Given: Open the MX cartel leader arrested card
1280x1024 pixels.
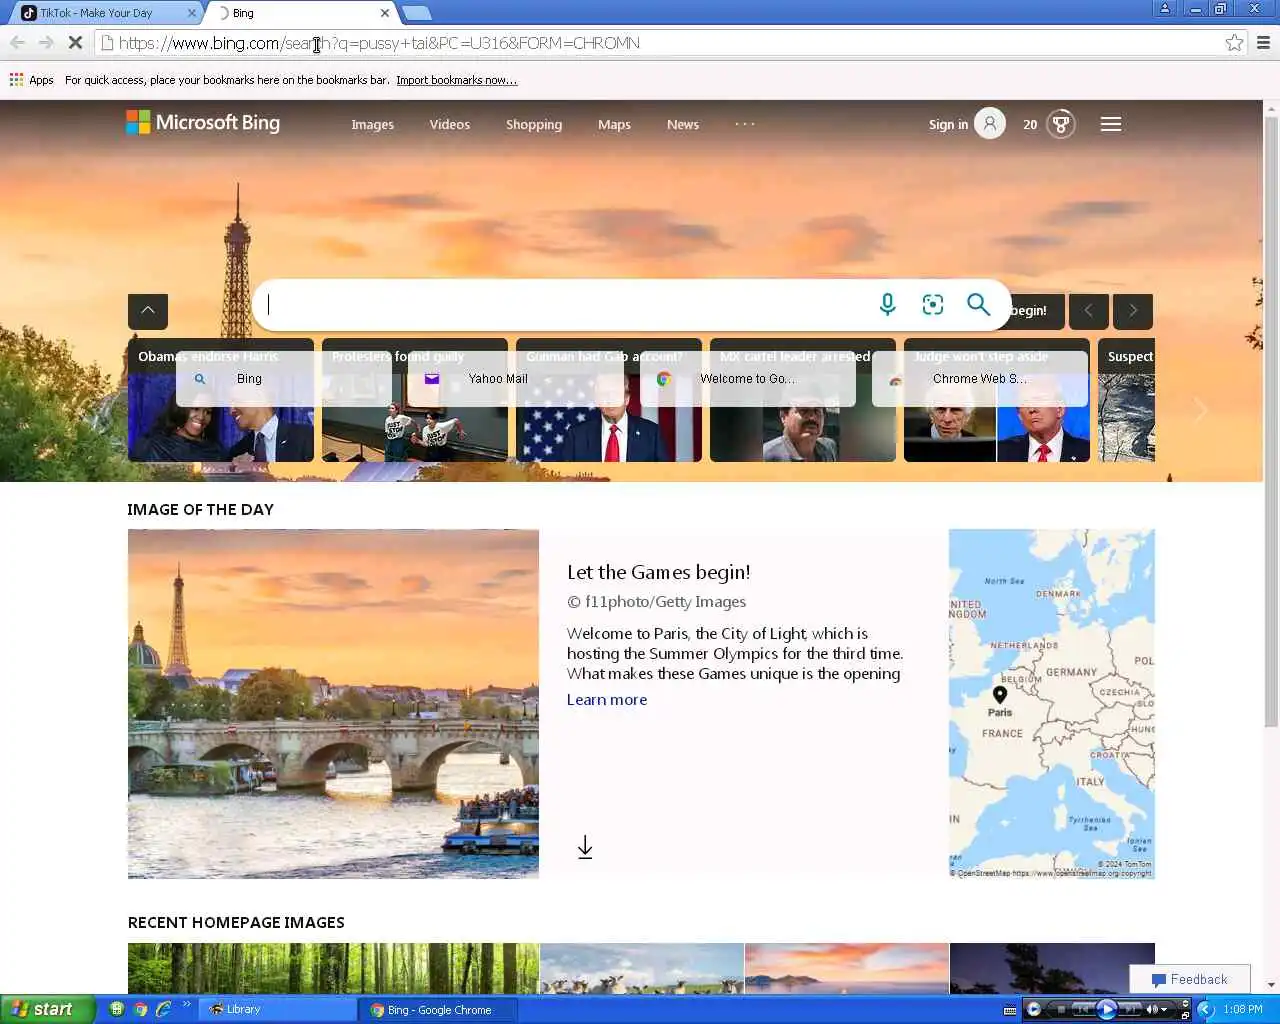Looking at the screenshot, I should 803,400.
